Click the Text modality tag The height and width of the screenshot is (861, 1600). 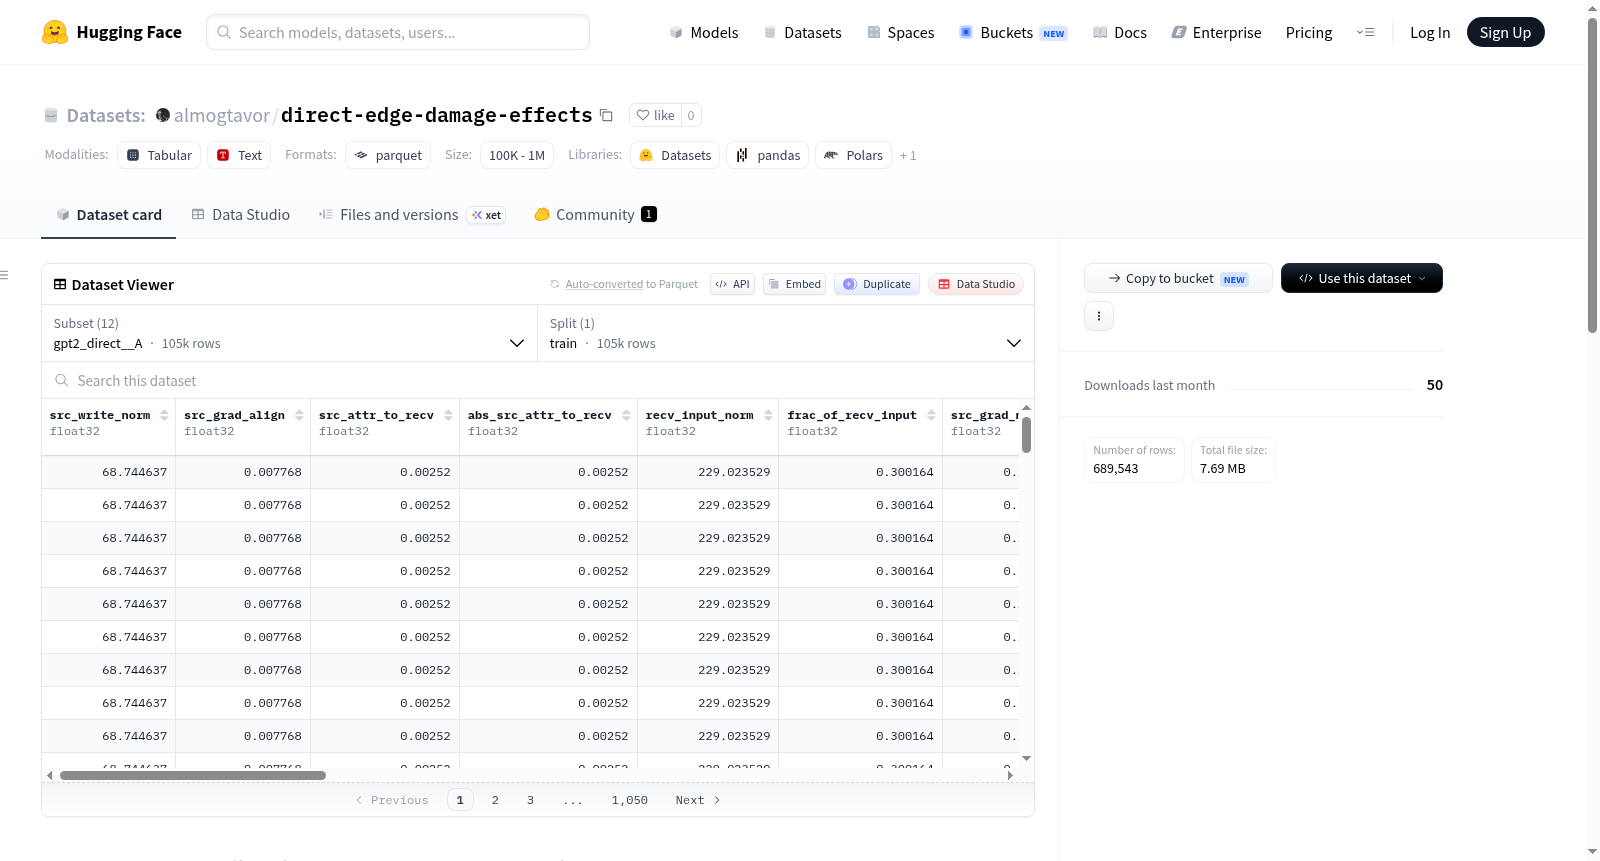click(239, 155)
